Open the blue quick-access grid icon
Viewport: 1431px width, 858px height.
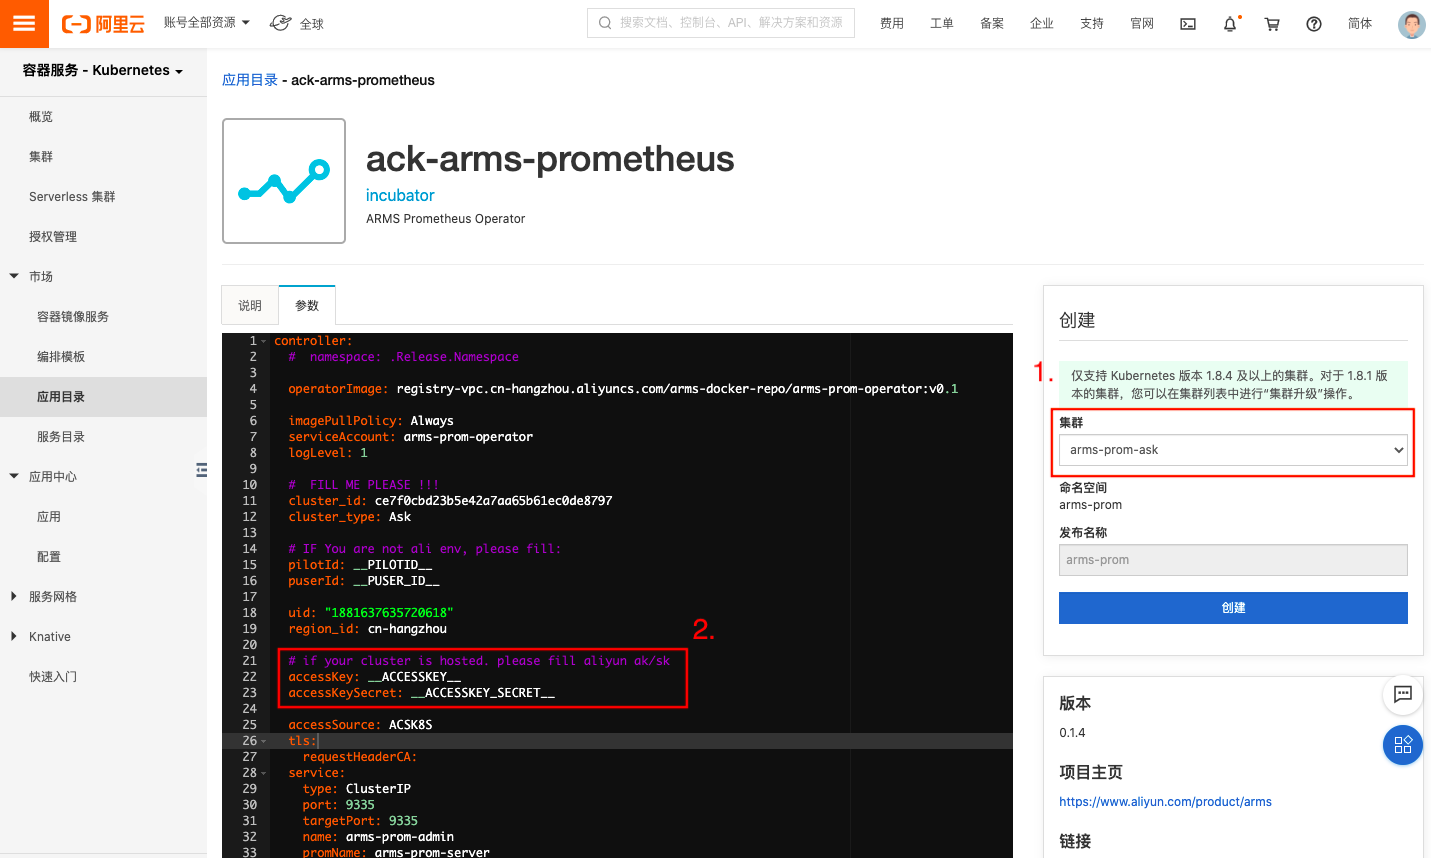tap(1403, 745)
